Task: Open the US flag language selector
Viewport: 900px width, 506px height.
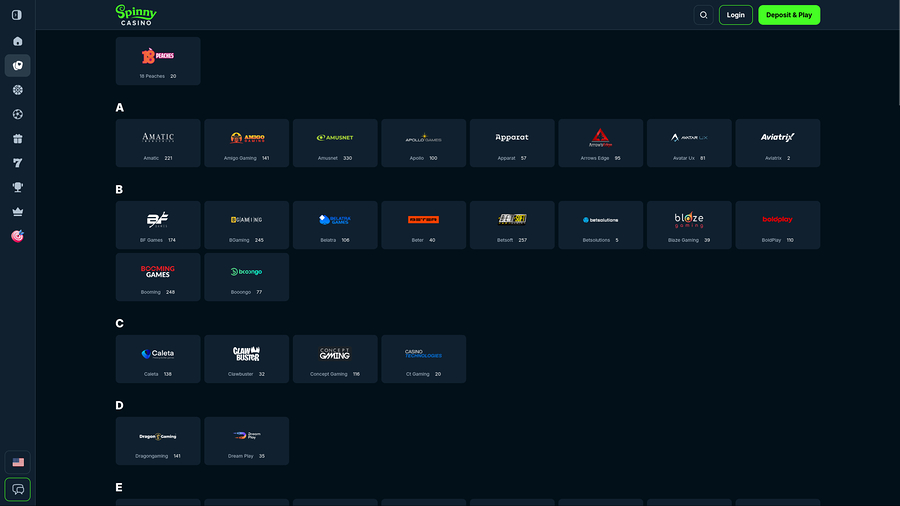Action: (18, 462)
